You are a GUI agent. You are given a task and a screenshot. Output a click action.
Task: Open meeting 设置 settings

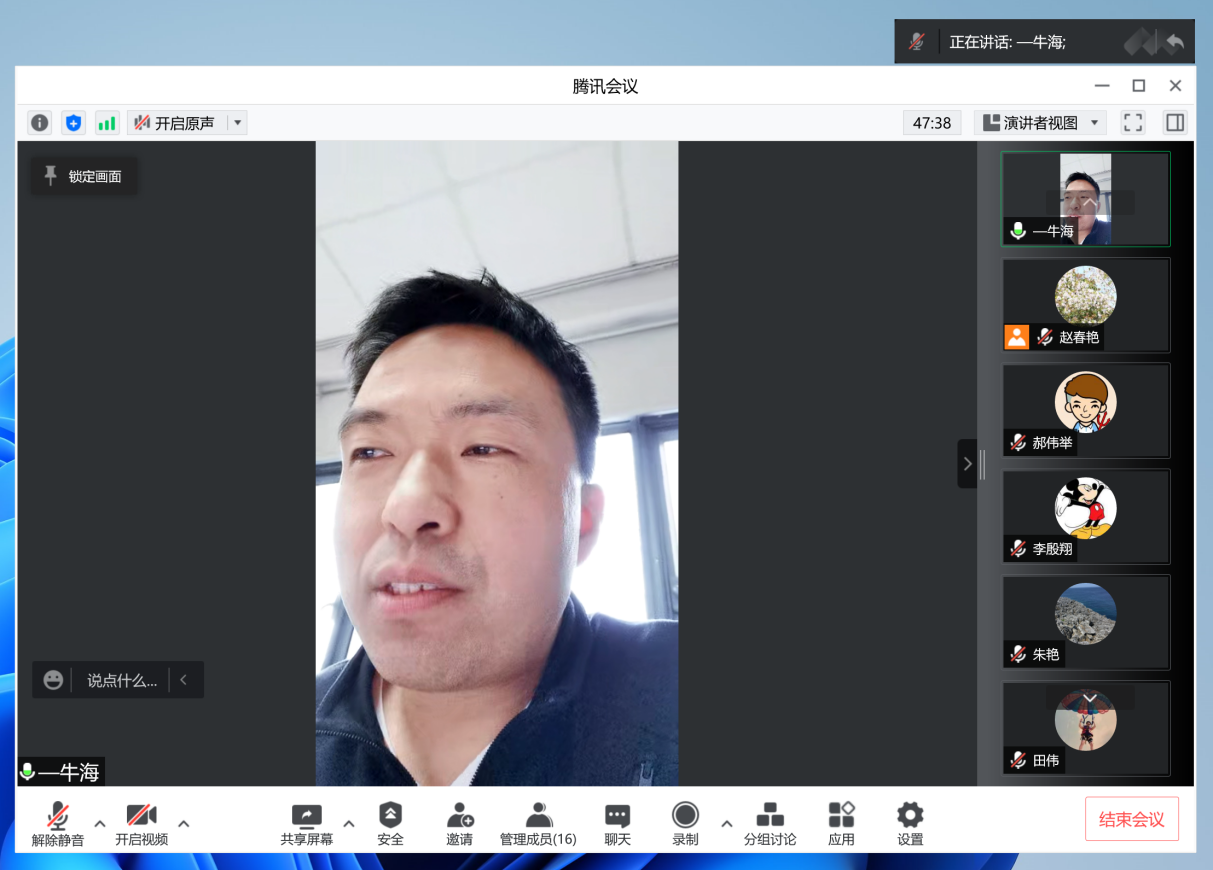click(910, 824)
